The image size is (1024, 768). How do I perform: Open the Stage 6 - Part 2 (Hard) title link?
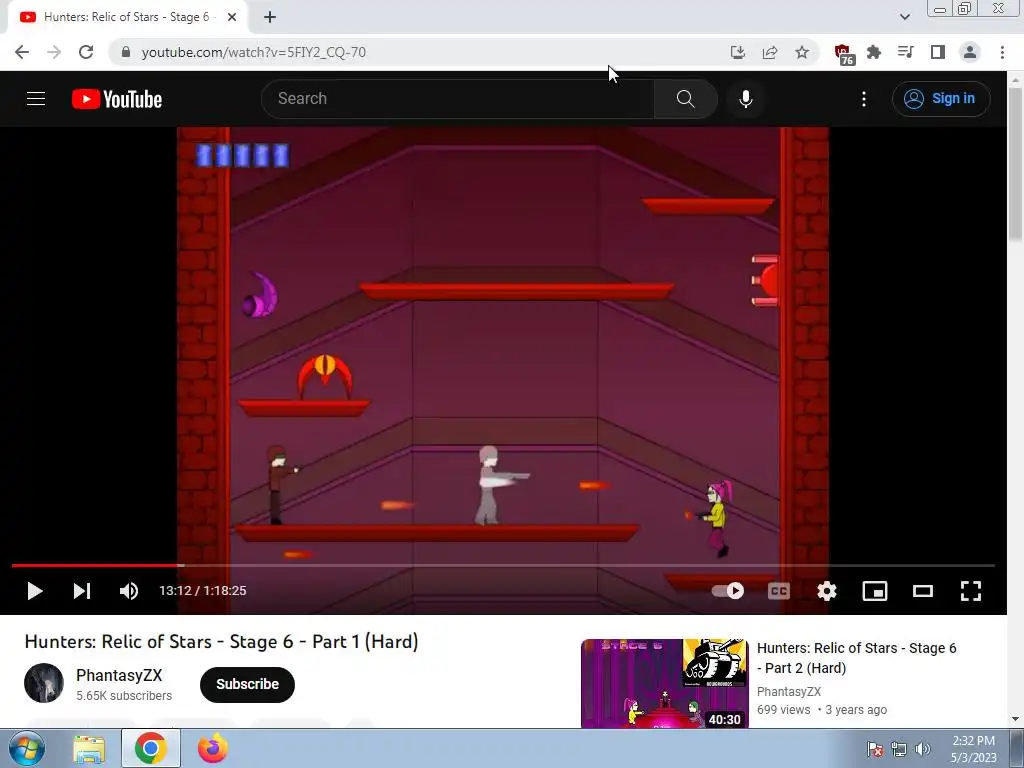point(856,658)
